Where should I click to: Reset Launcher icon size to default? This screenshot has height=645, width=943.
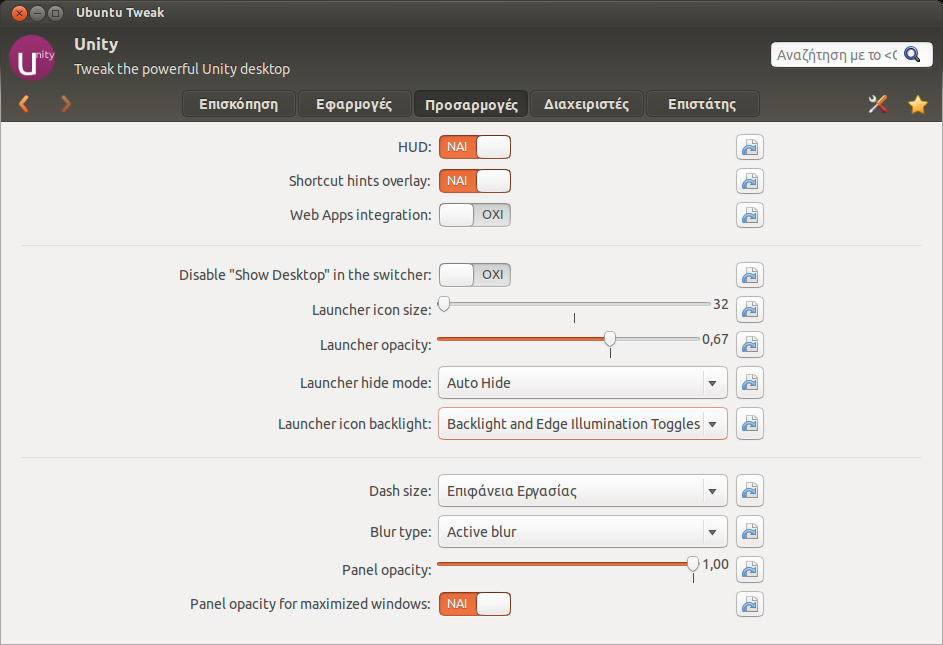(750, 310)
